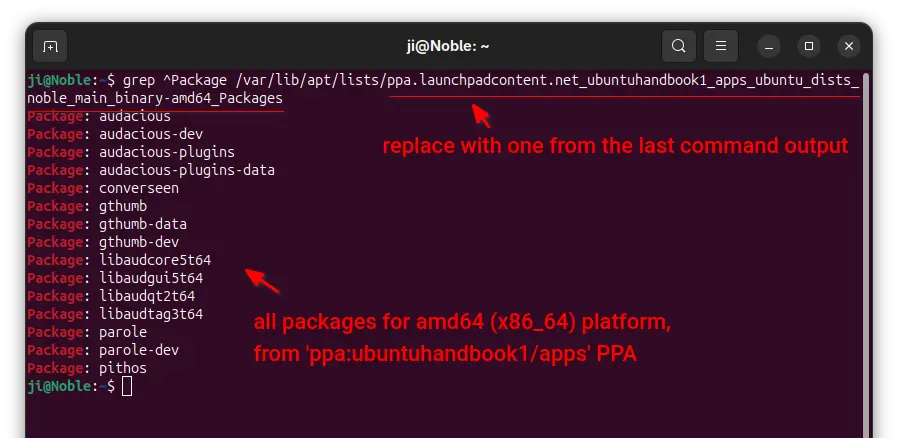Open the hamburger main menu

(721, 46)
